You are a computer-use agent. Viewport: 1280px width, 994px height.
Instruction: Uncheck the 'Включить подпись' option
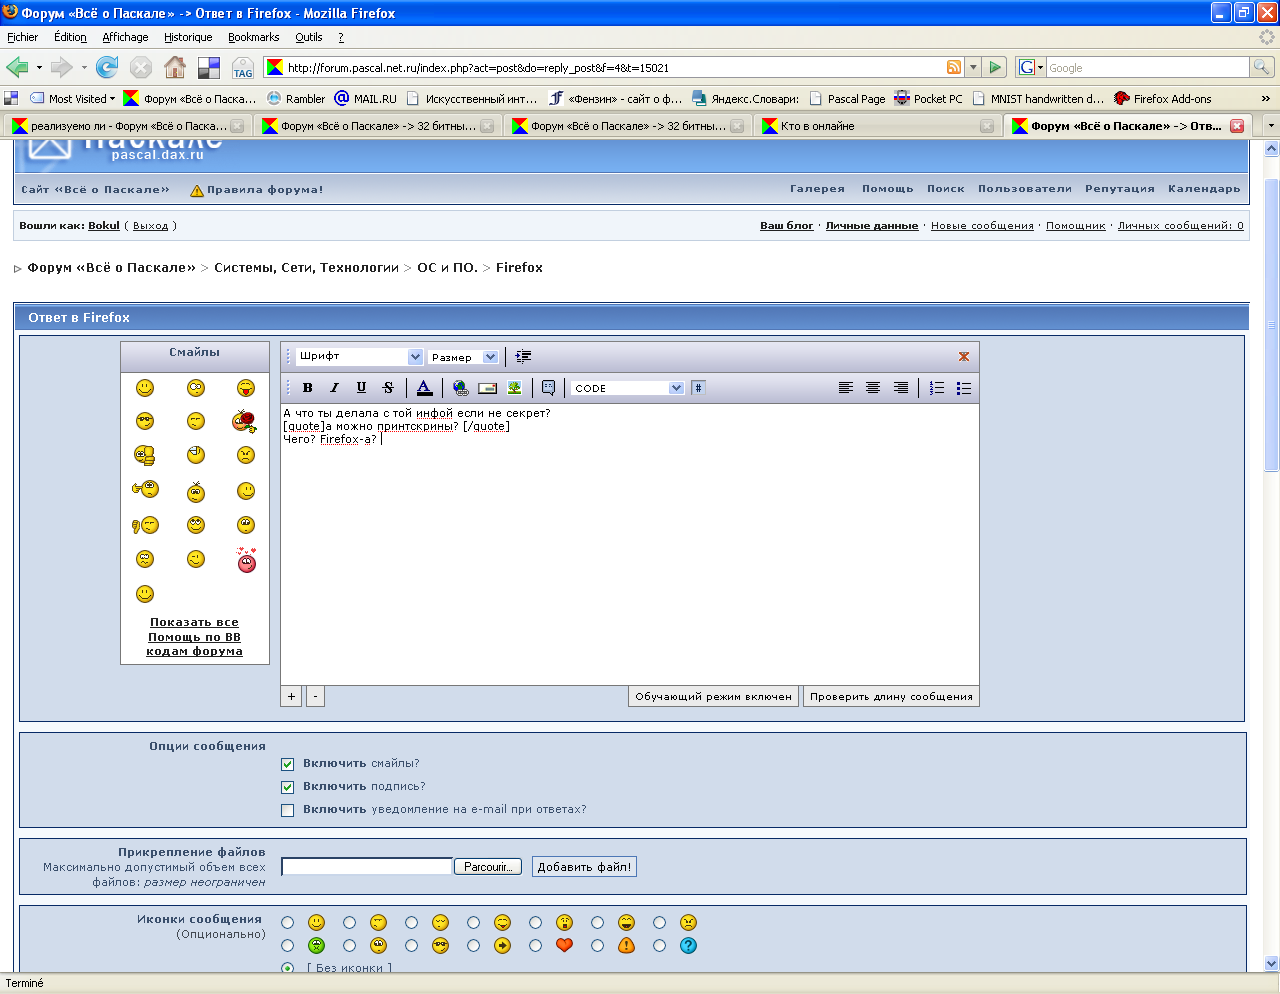pos(288,787)
